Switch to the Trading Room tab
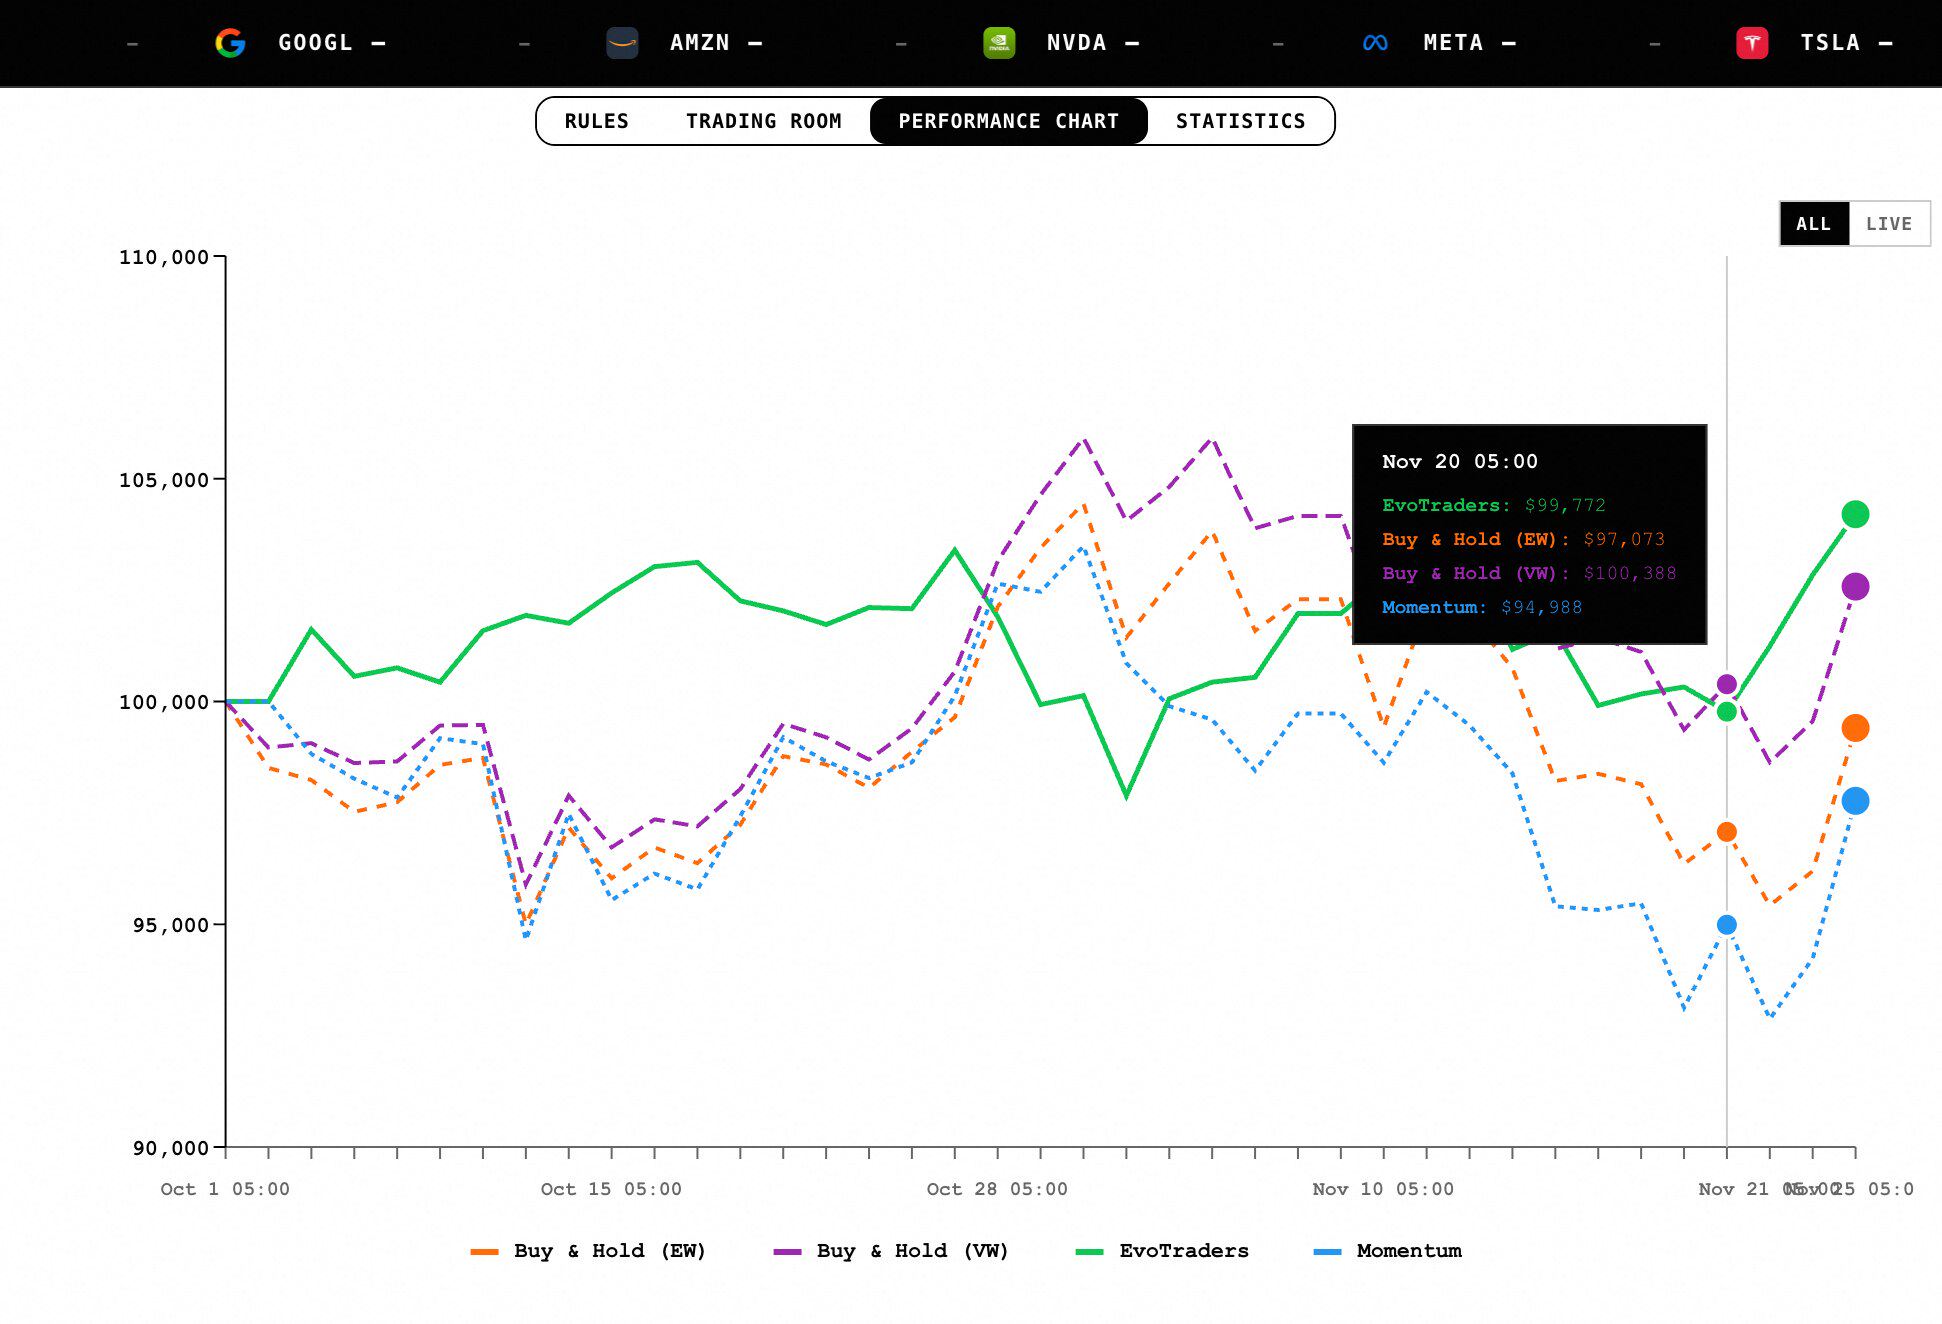1942x1324 pixels. 763,121
